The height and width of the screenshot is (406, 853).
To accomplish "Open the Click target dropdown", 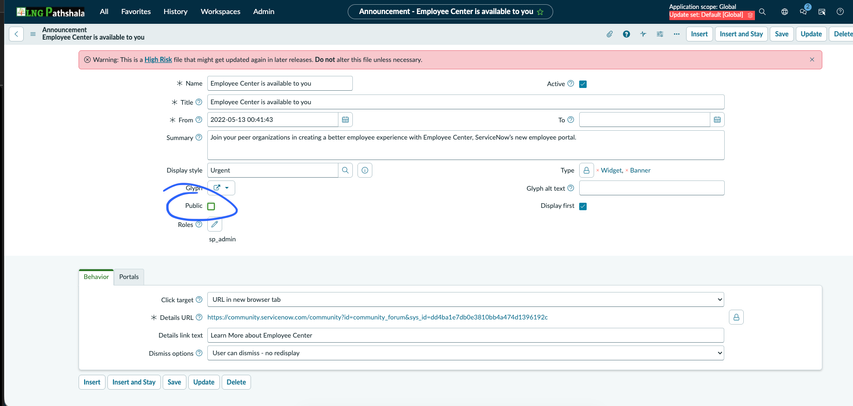I will click(x=466, y=299).
